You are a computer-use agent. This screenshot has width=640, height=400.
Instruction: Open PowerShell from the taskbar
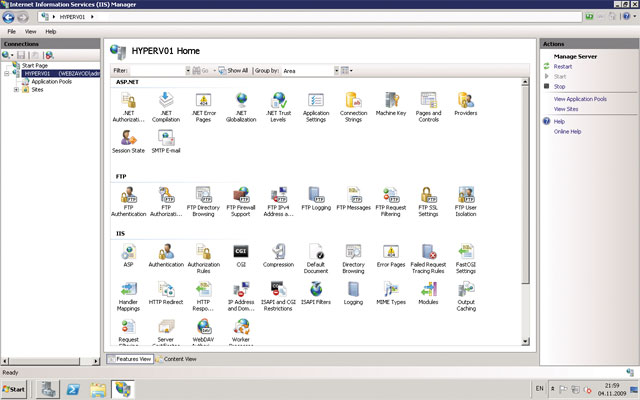[x=73, y=389]
